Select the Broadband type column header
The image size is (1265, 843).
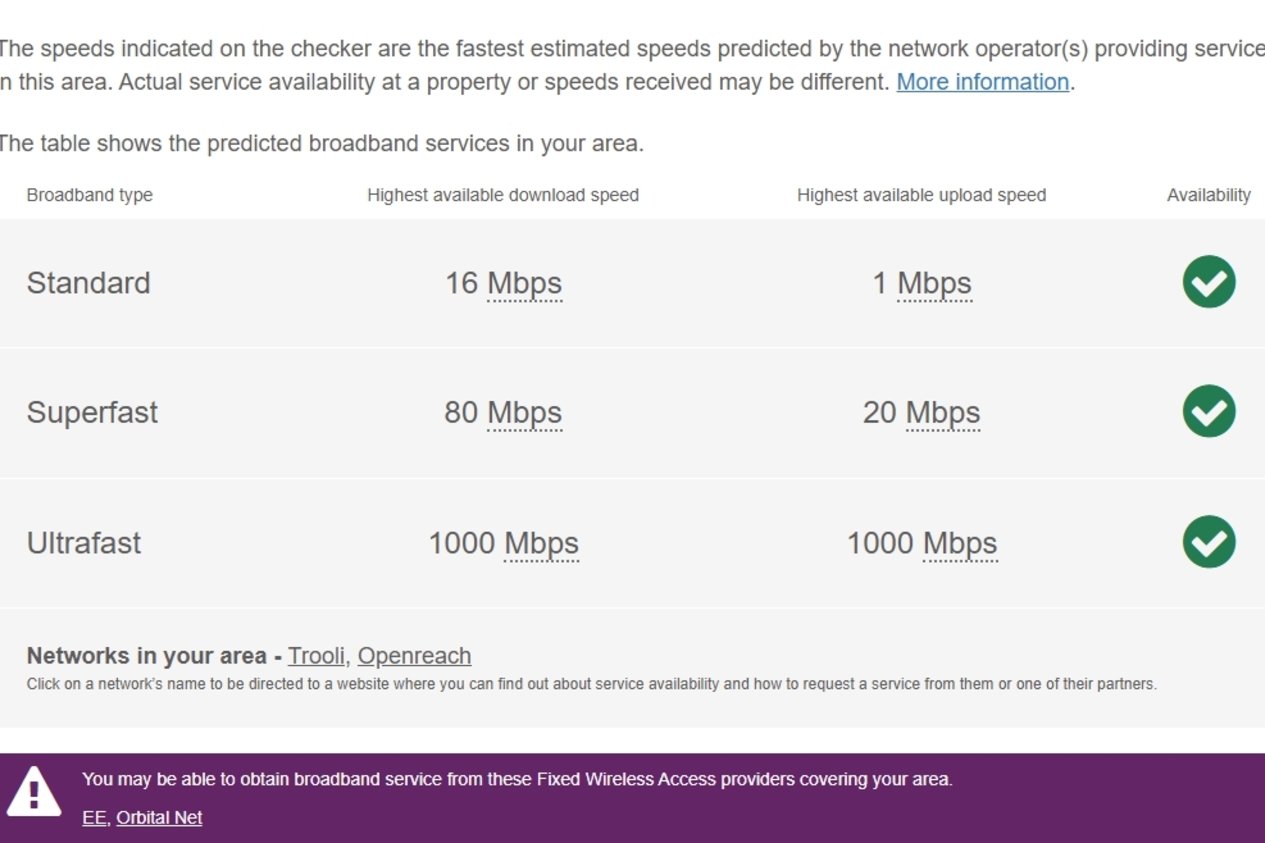[x=90, y=195]
